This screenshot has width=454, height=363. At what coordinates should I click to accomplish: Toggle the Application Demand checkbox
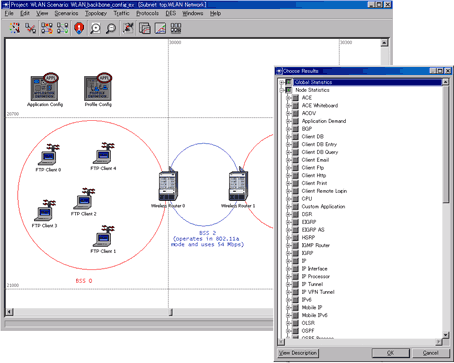point(295,121)
